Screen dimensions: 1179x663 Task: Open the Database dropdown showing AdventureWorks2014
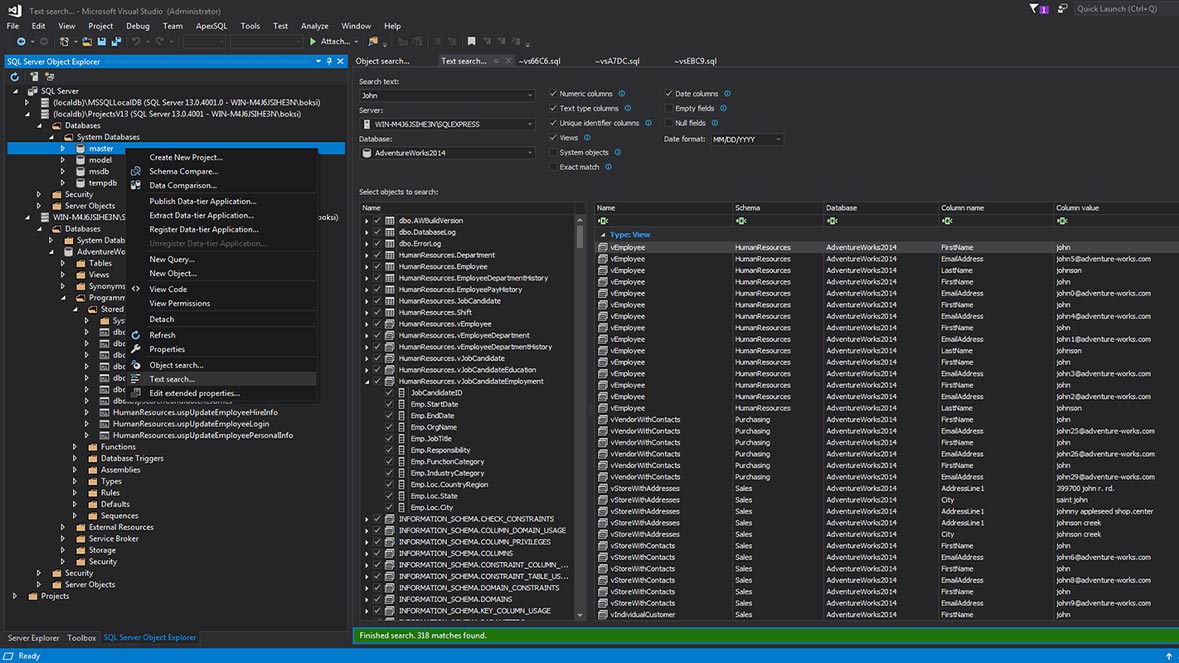[x=529, y=153]
